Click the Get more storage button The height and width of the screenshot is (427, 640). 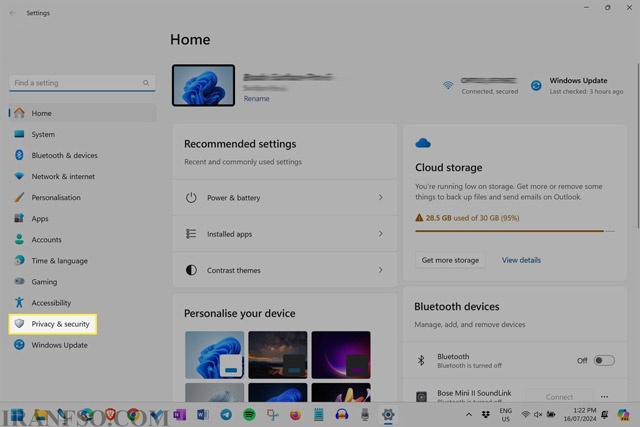[450, 260]
